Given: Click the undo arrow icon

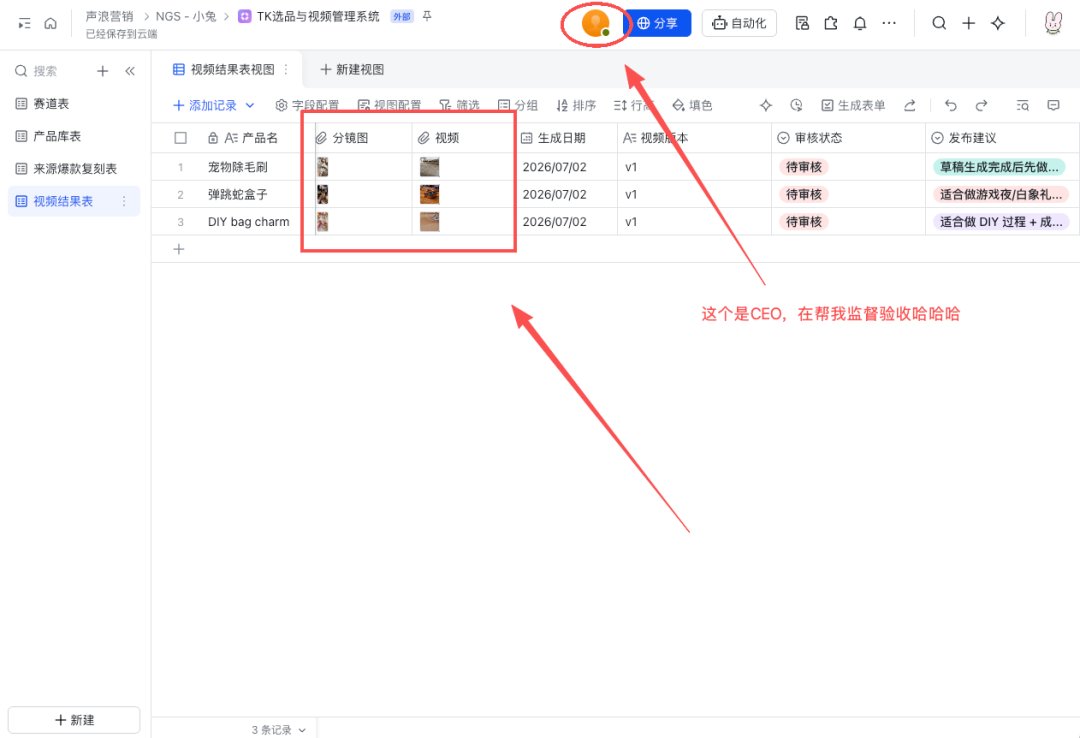Looking at the screenshot, I should 951,105.
